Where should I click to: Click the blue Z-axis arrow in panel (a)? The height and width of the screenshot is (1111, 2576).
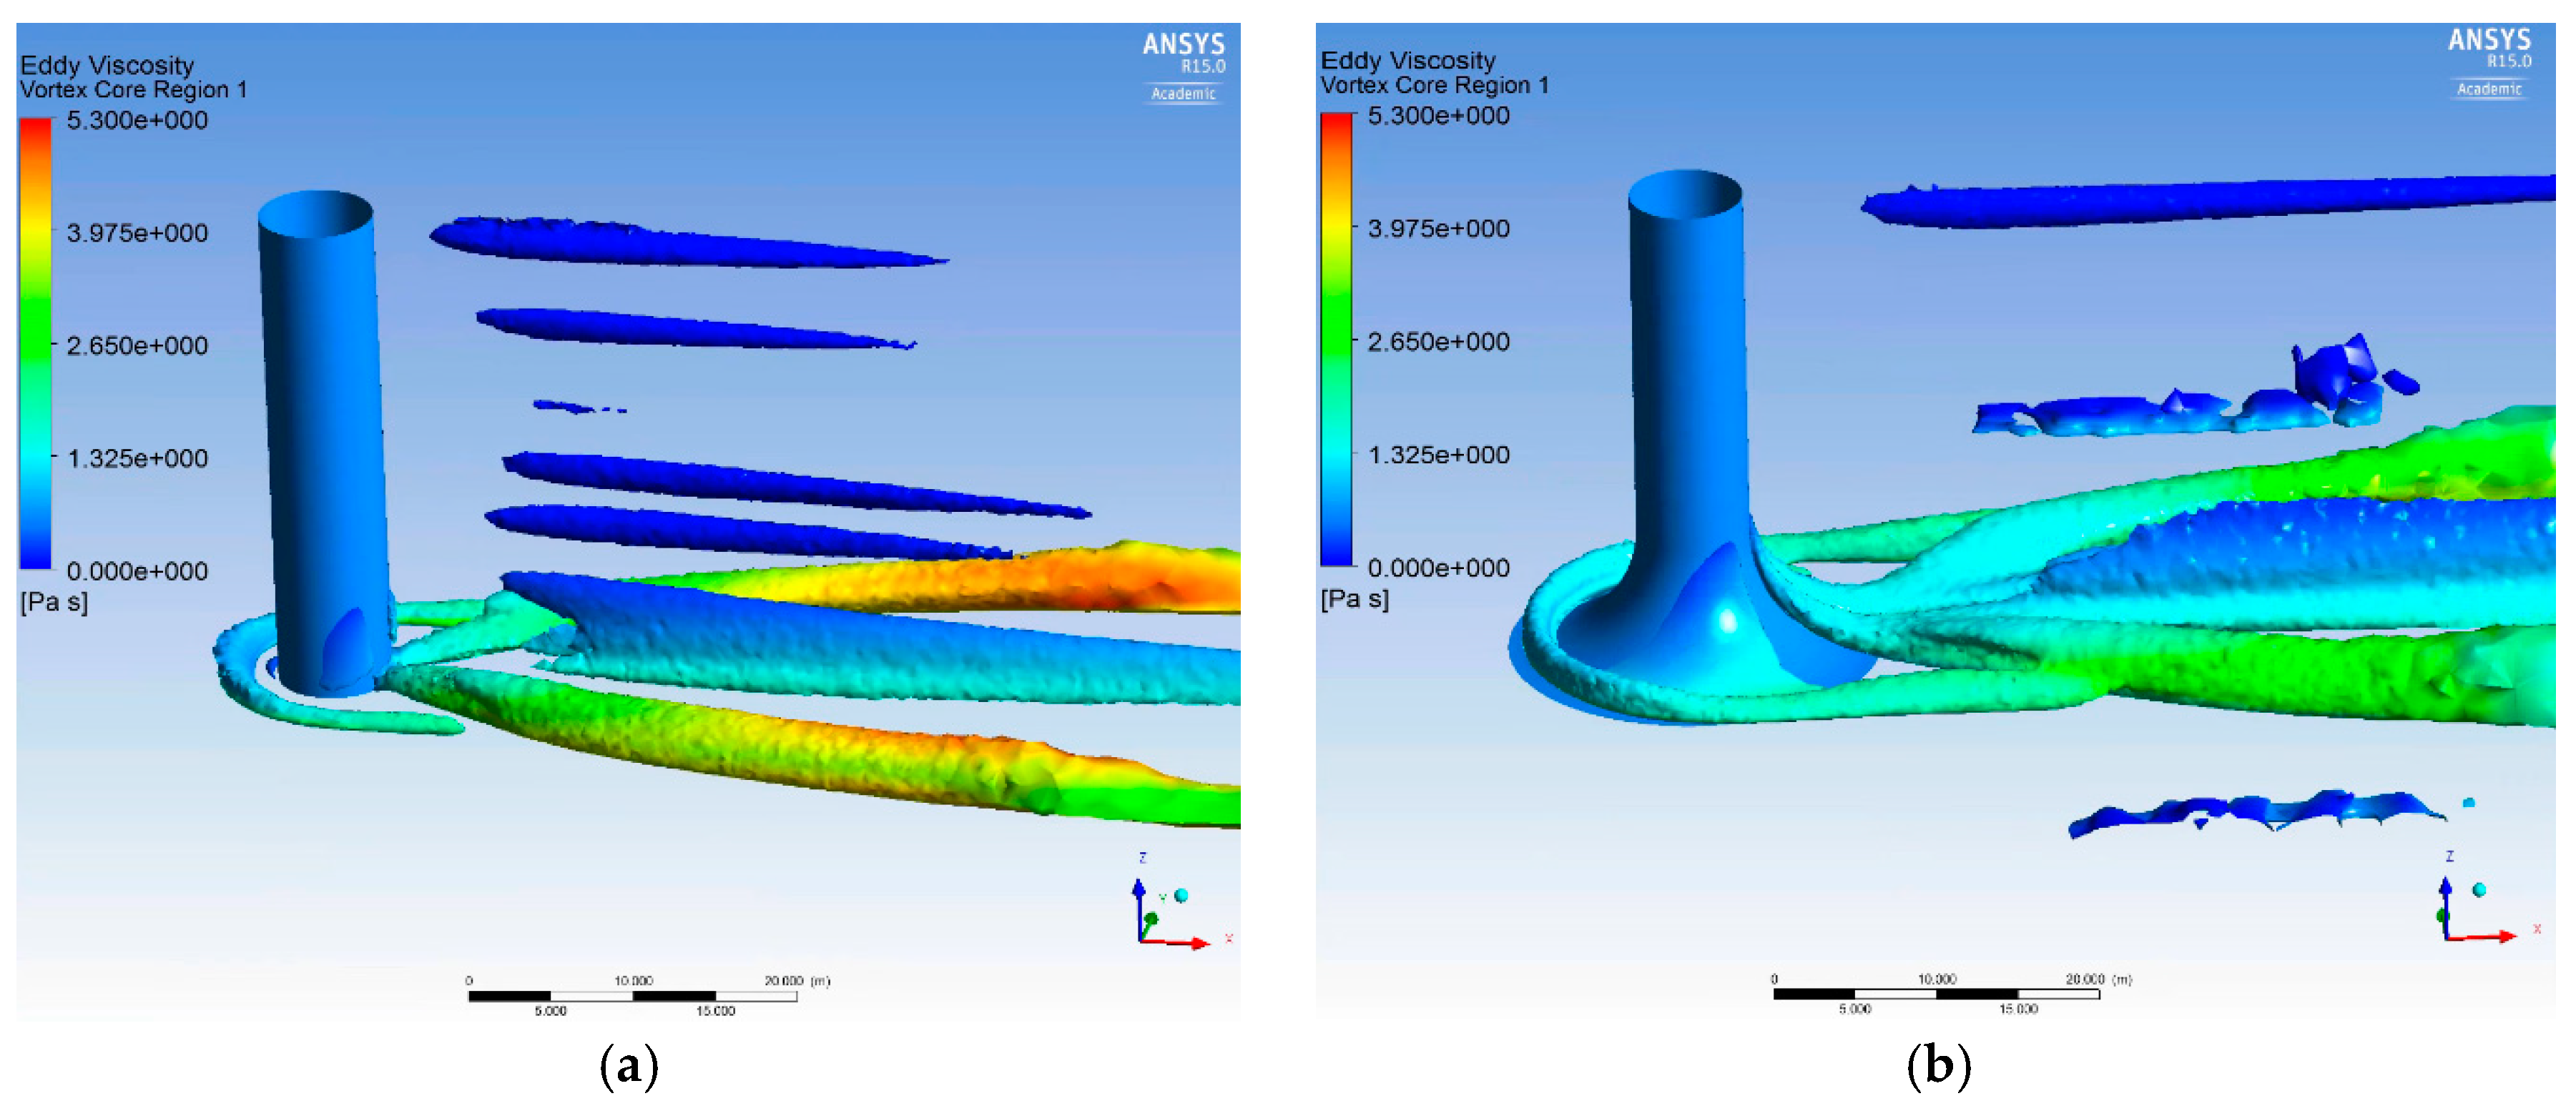pos(1138,905)
